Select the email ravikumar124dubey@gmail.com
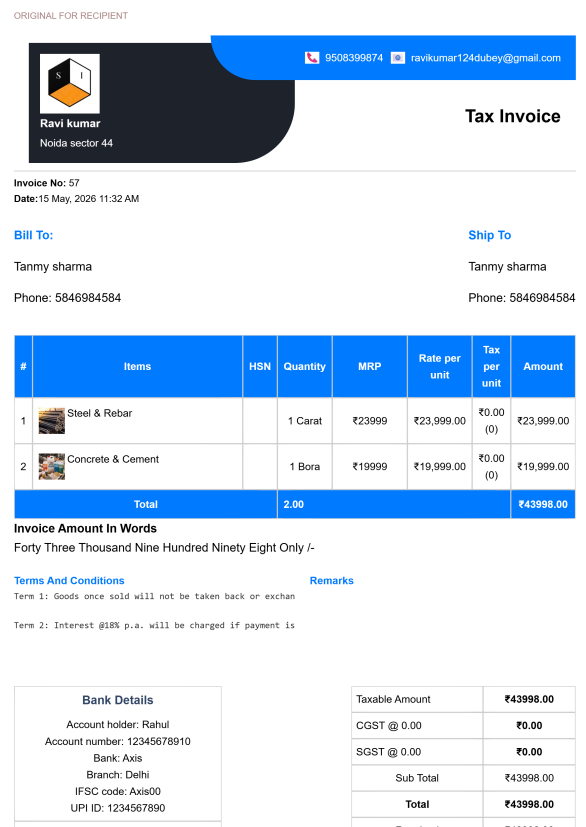The image size is (586, 827). (486, 58)
